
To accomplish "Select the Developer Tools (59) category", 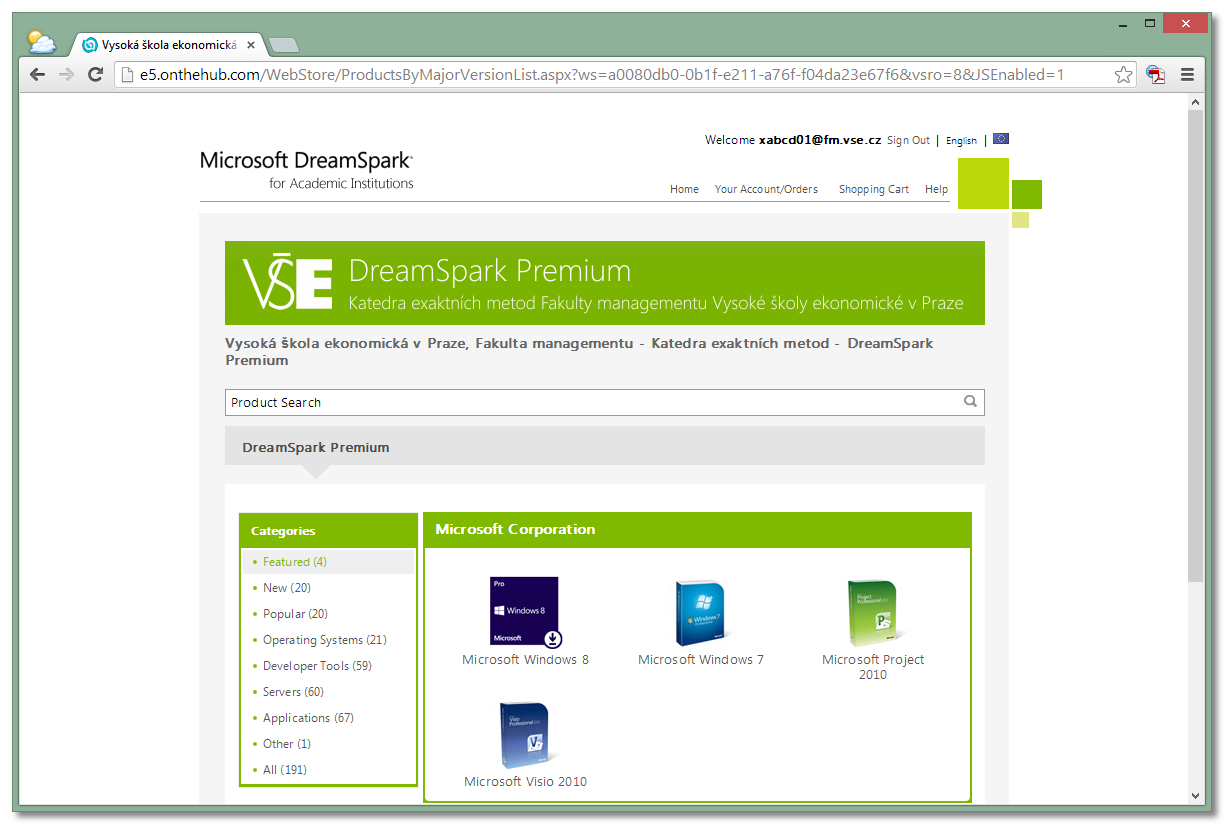I will (317, 666).
